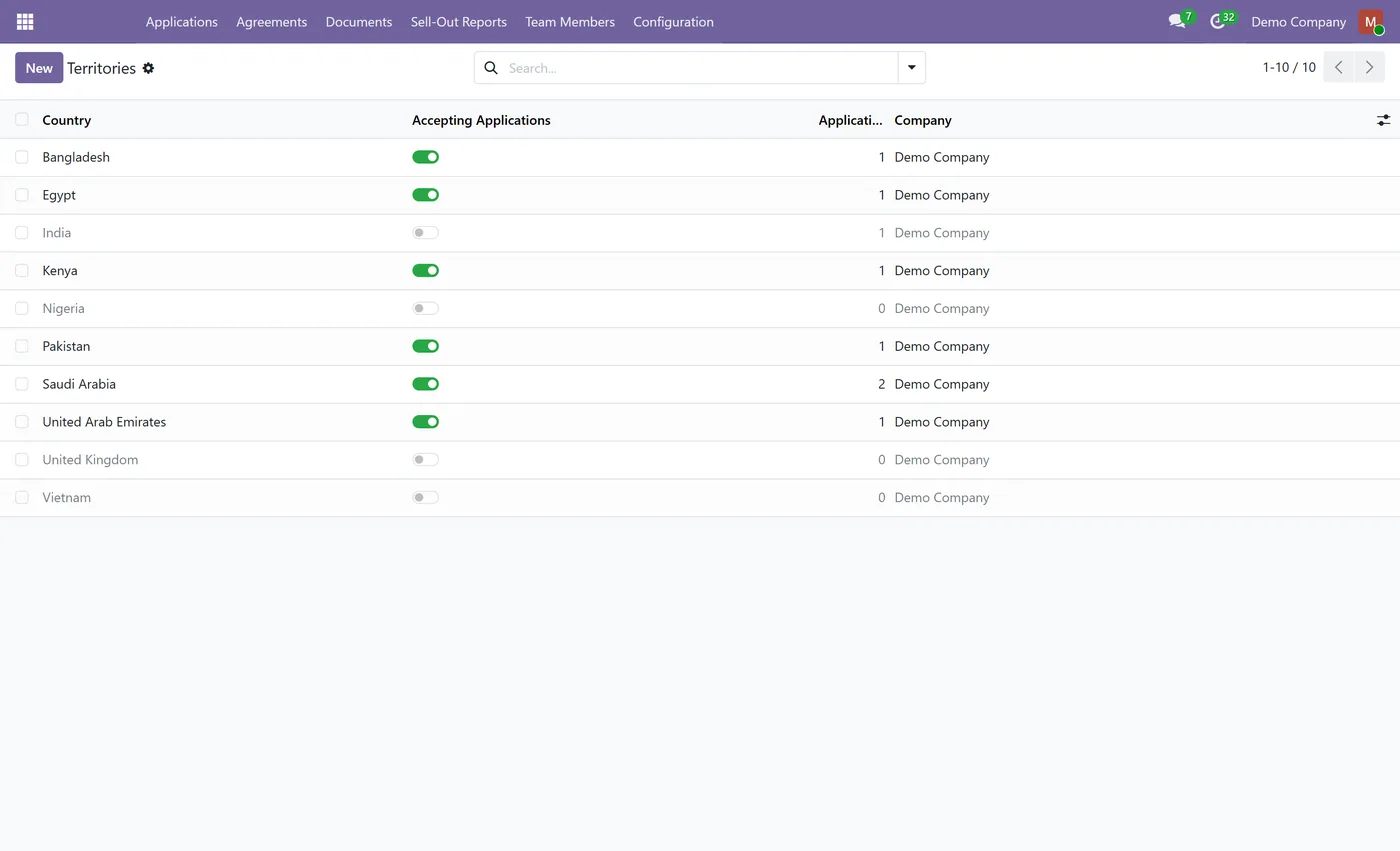Open the Kenya territory record
This screenshot has width=1400, height=851.
[x=60, y=271]
